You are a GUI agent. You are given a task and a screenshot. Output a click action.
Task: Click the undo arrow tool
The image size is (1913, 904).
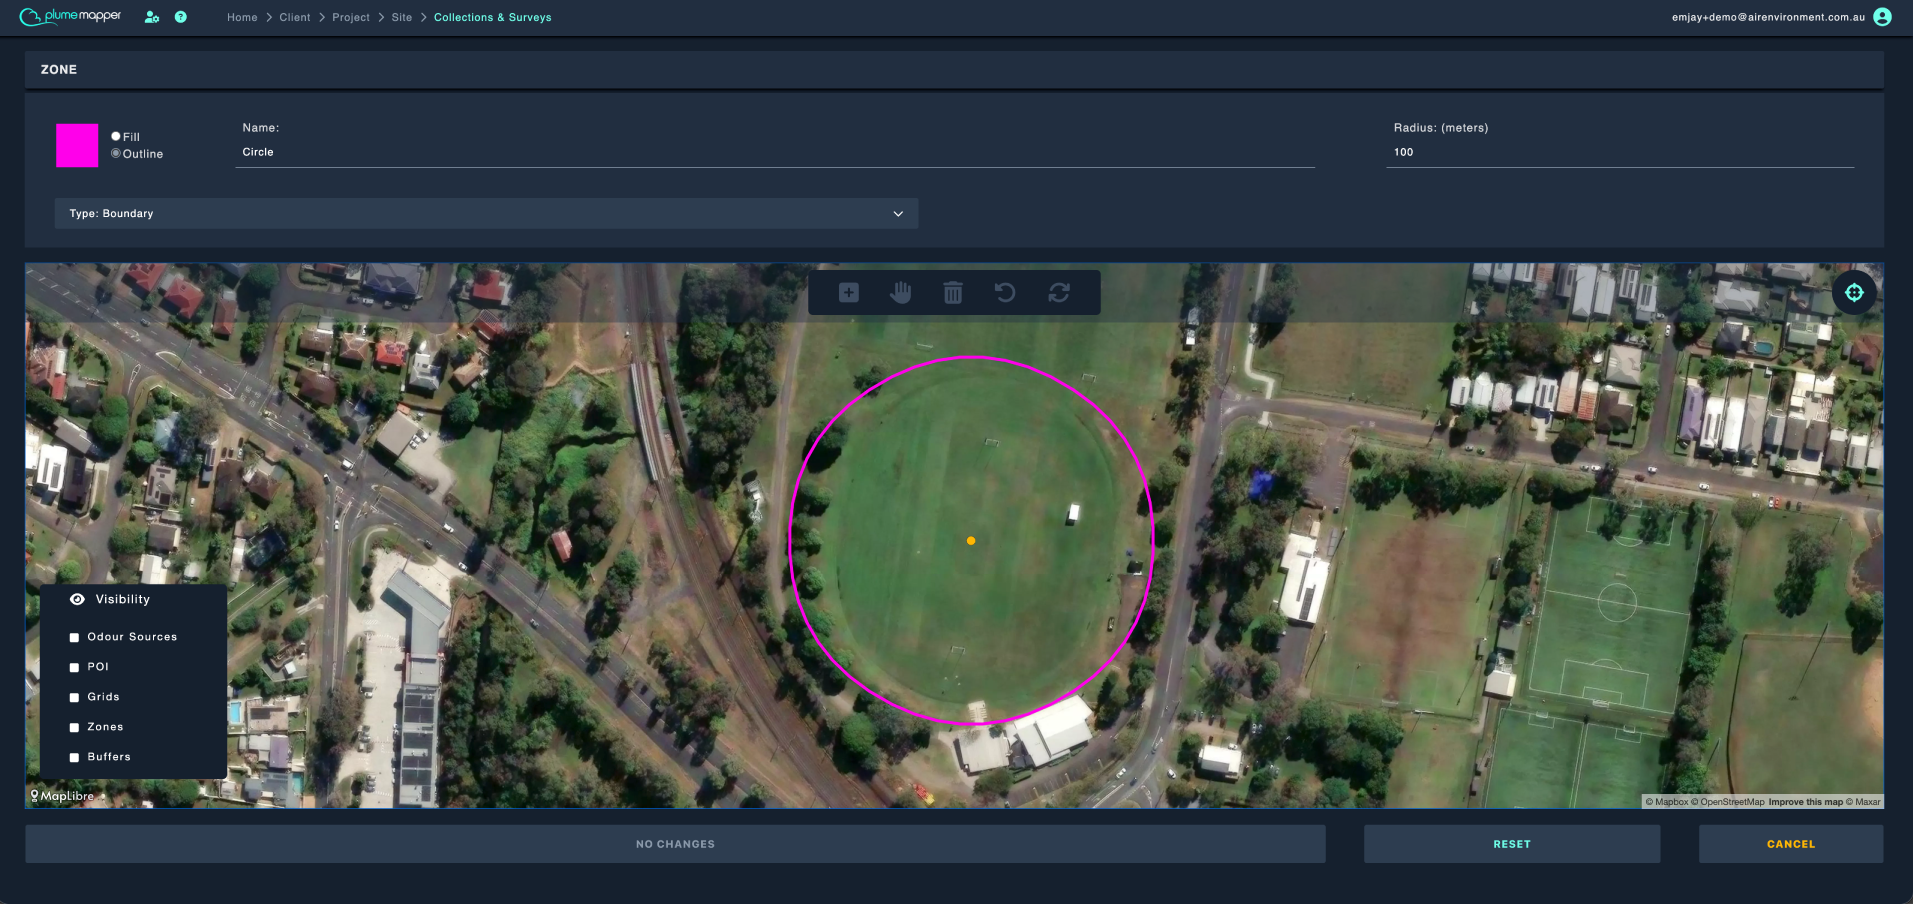(x=1005, y=292)
